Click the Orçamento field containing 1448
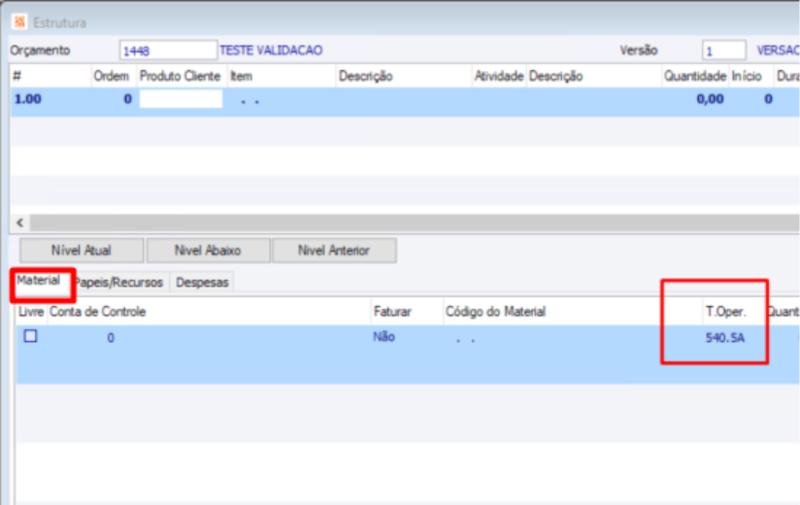Screen dimensions: 800x505 point(168,50)
